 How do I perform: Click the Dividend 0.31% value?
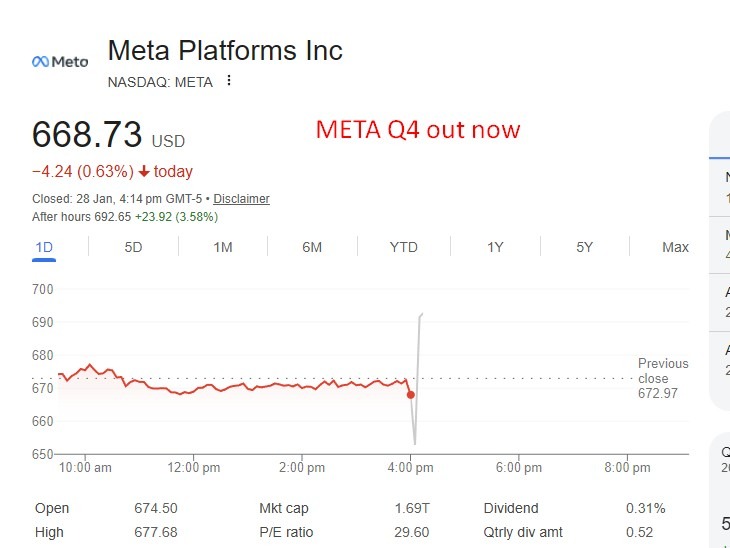point(645,508)
